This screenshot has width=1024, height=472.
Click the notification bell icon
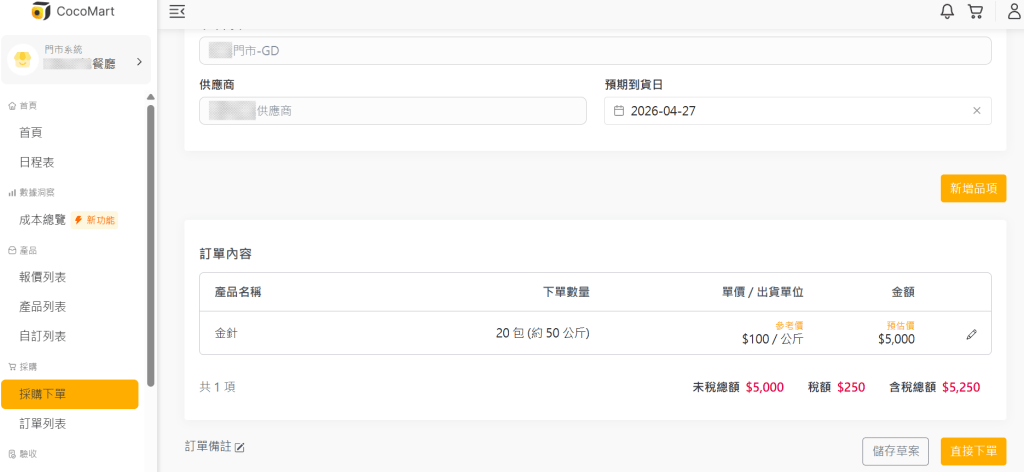tap(947, 12)
